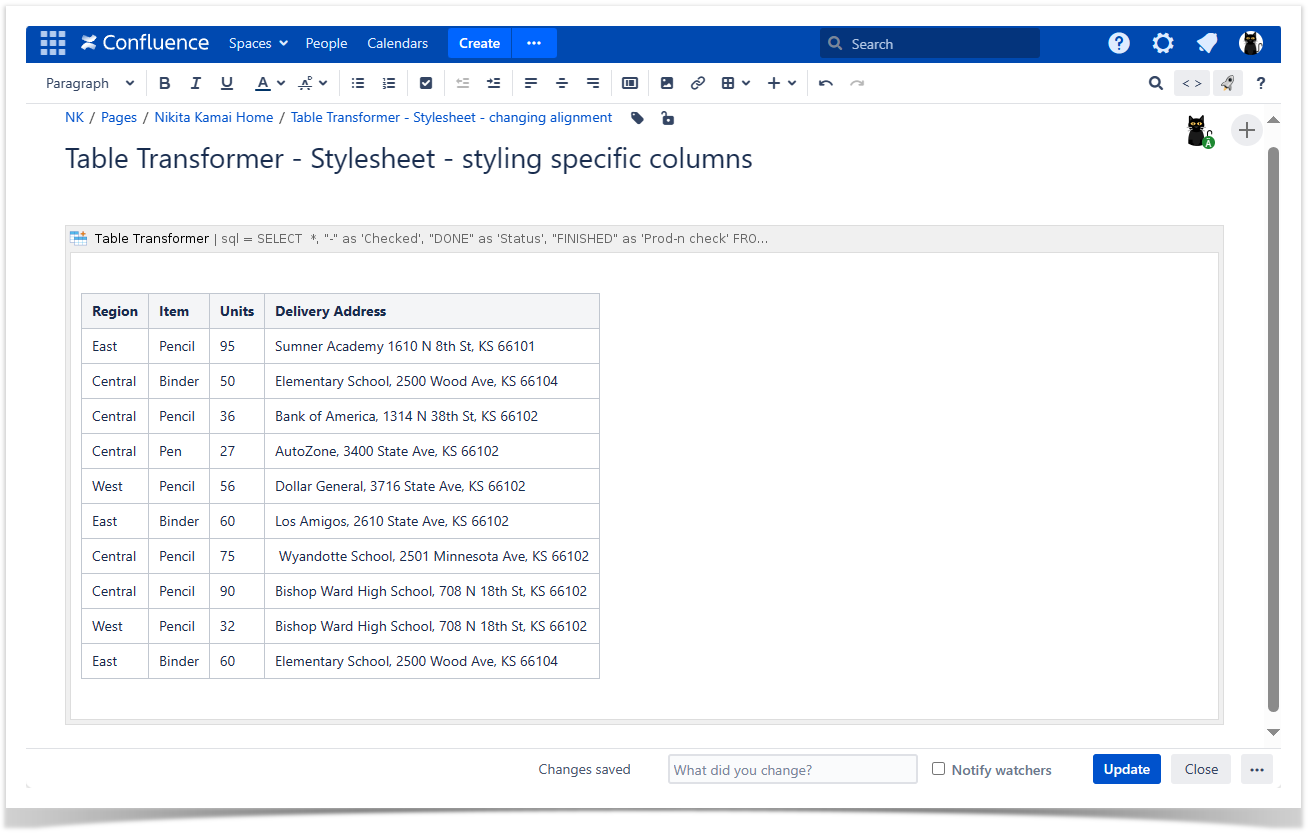Click the bullet list icon
Image resolution: width=1315 pixels, height=837 pixels.
click(x=358, y=83)
